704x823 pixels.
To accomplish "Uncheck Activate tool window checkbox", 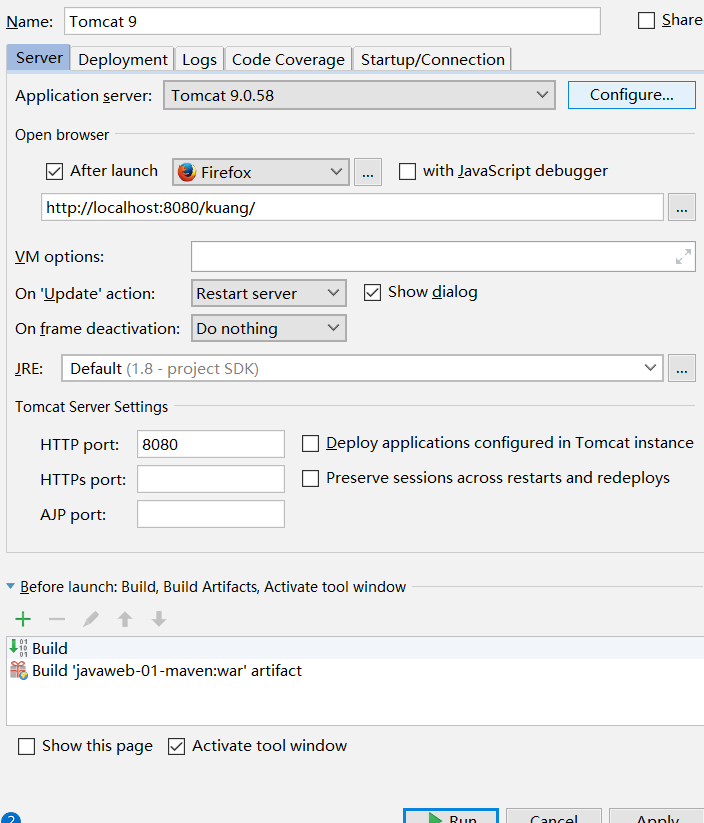I will pos(176,746).
